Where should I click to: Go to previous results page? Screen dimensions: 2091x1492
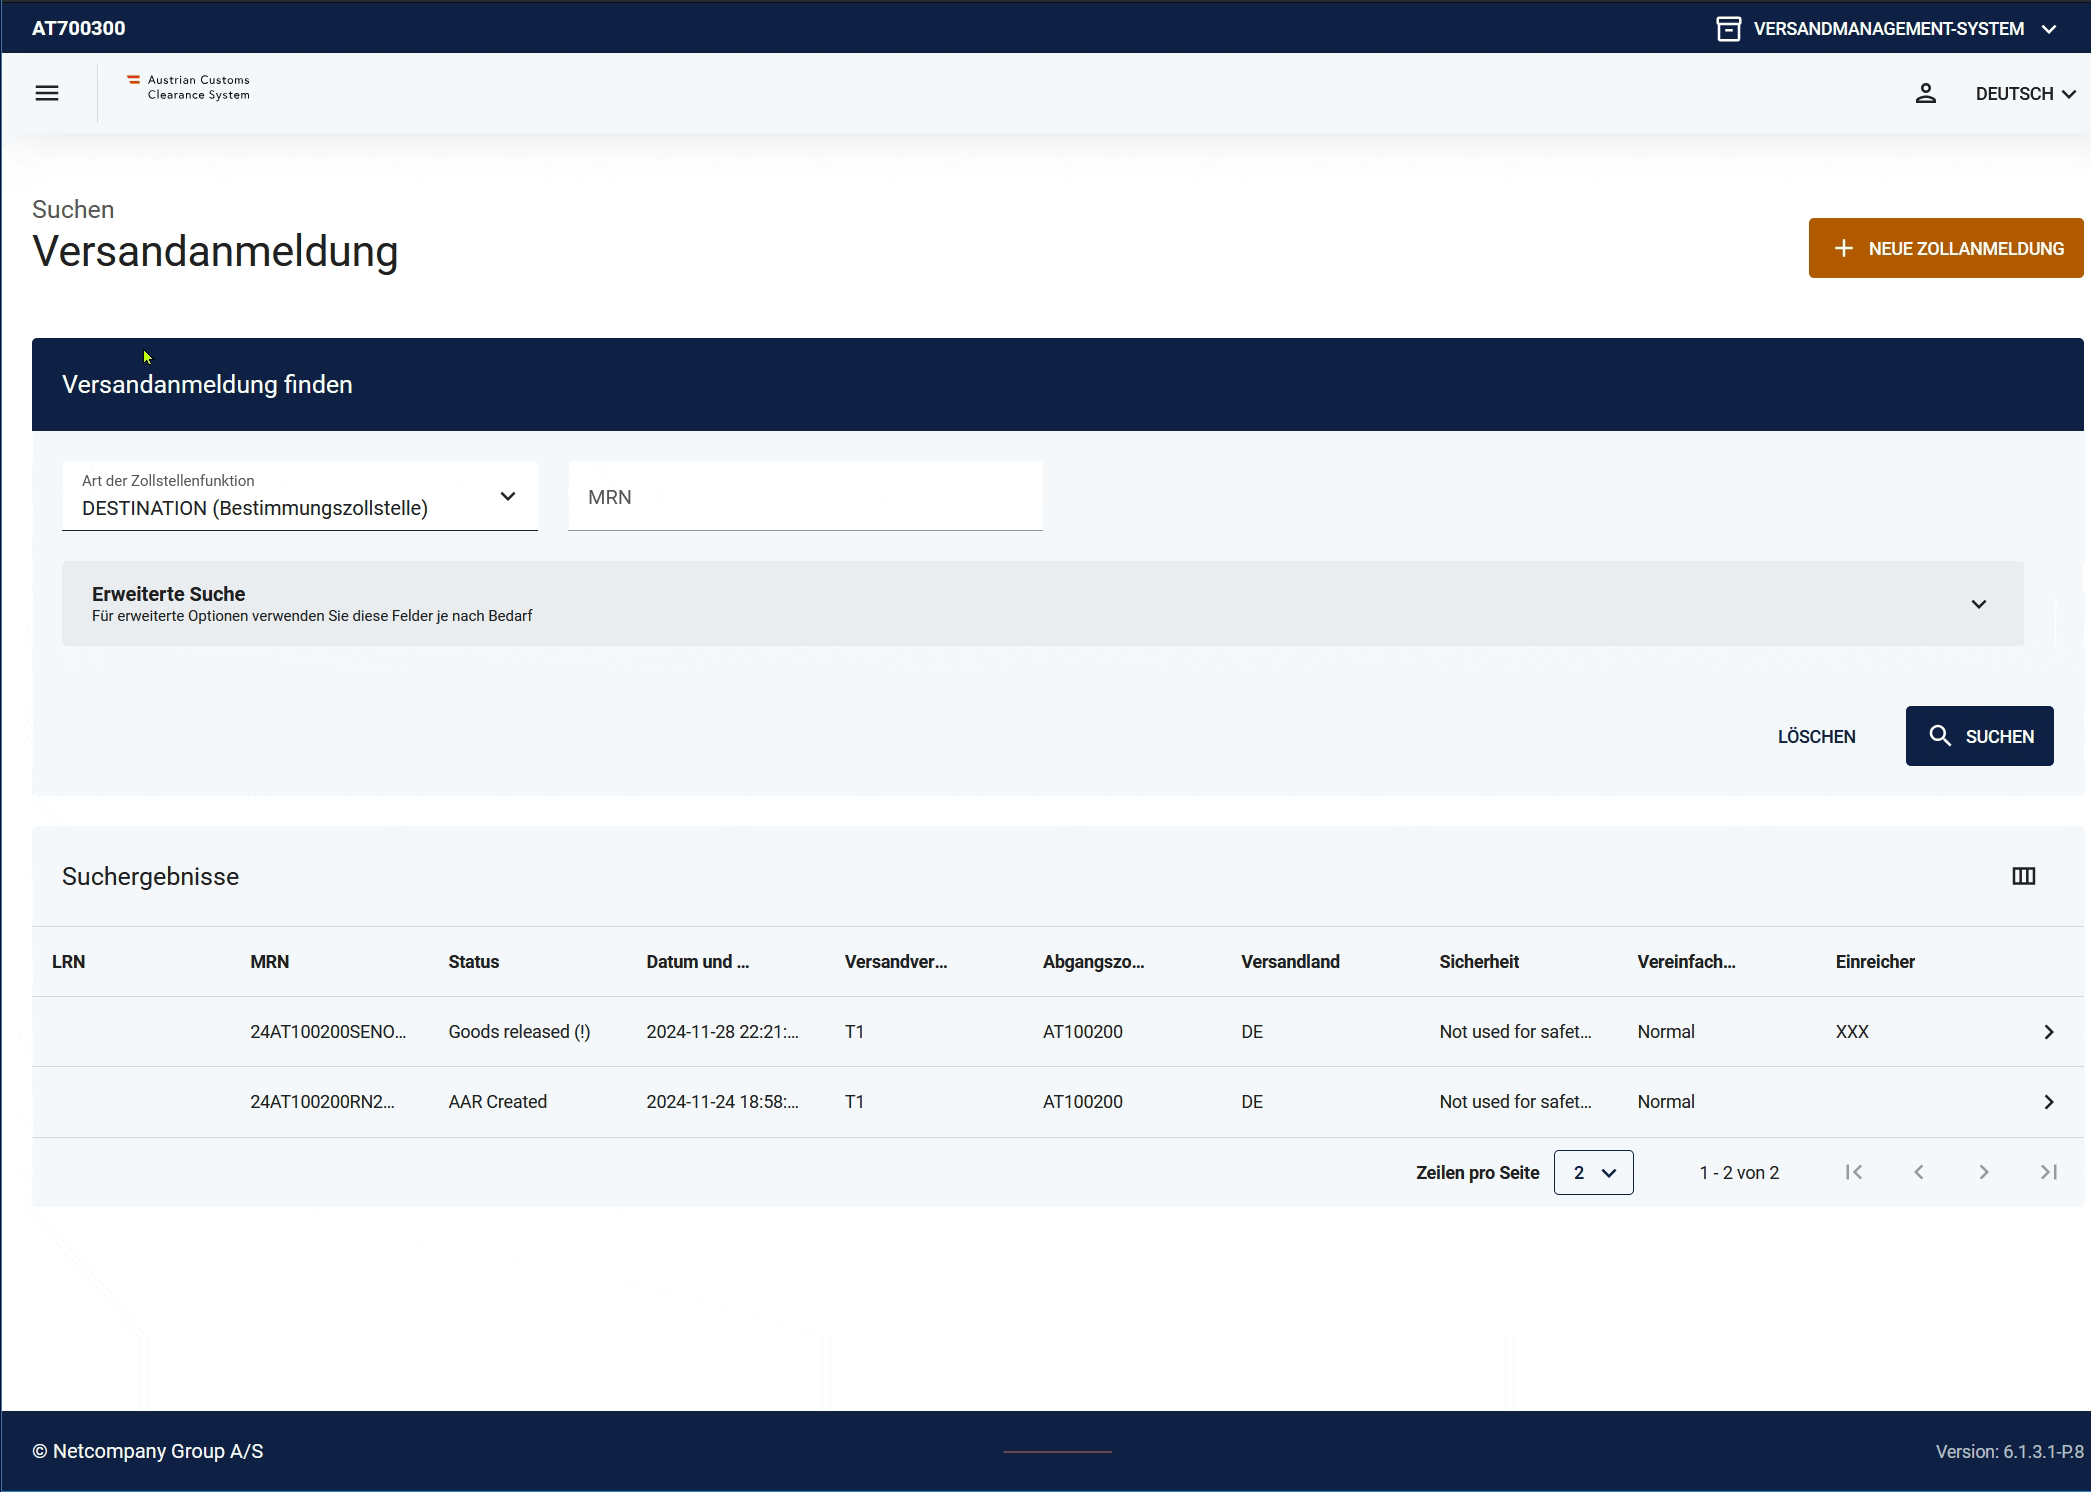pyautogui.click(x=1918, y=1172)
